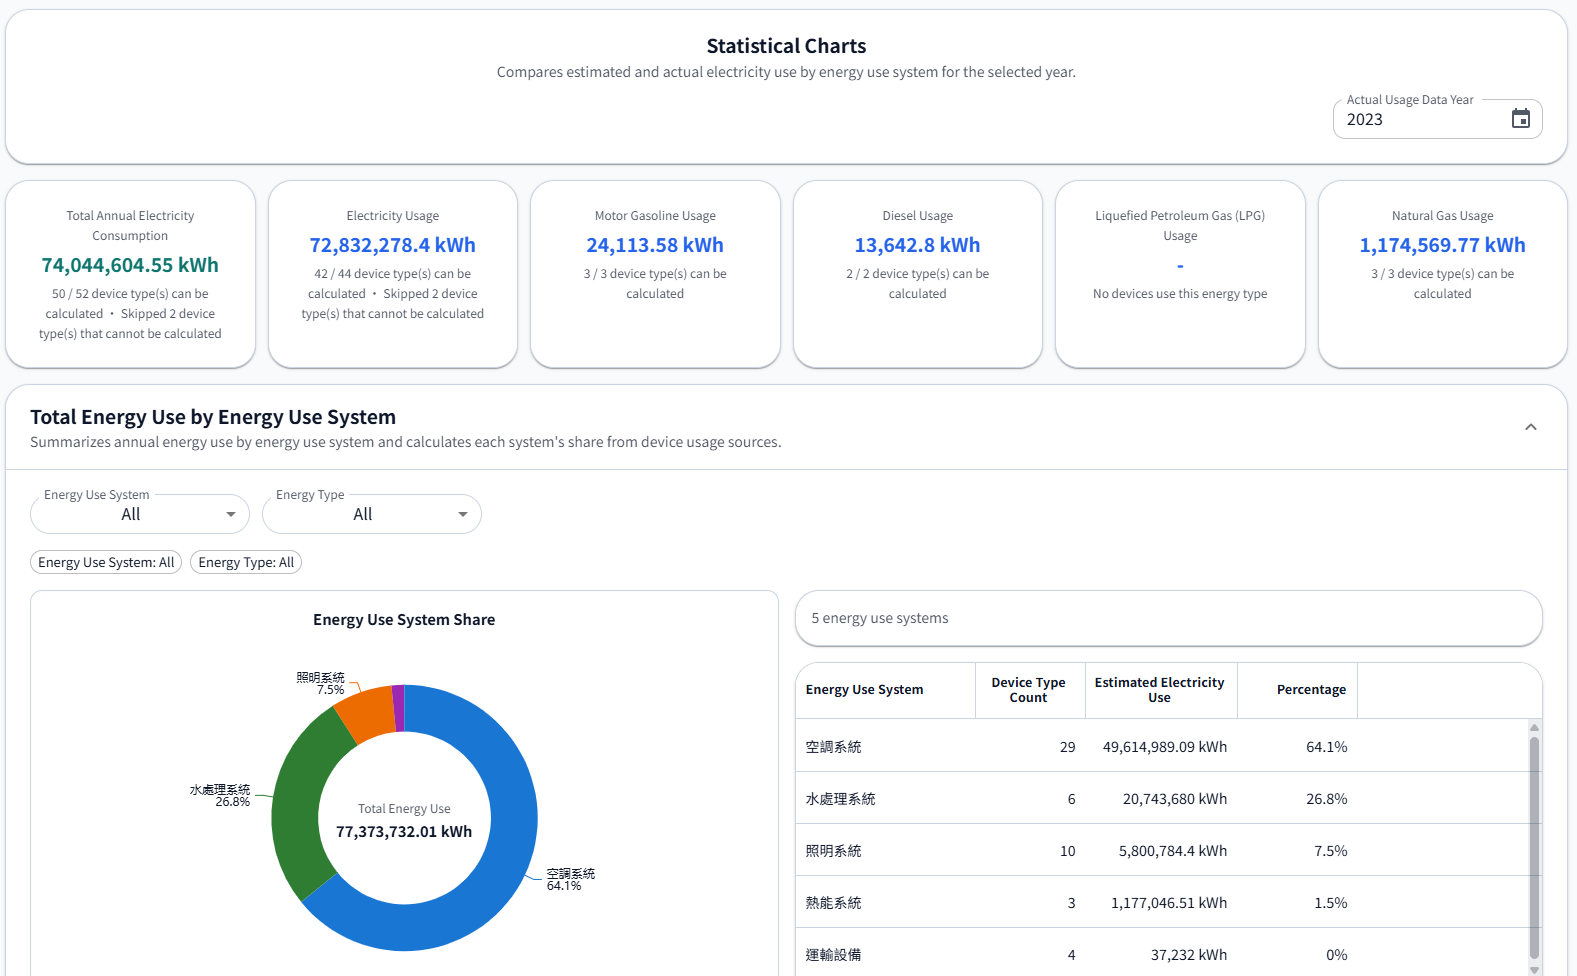This screenshot has width=1577, height=976.
Task: Click the 'Energy Type: All' filter chip
Action: click(x=246, y=563)
